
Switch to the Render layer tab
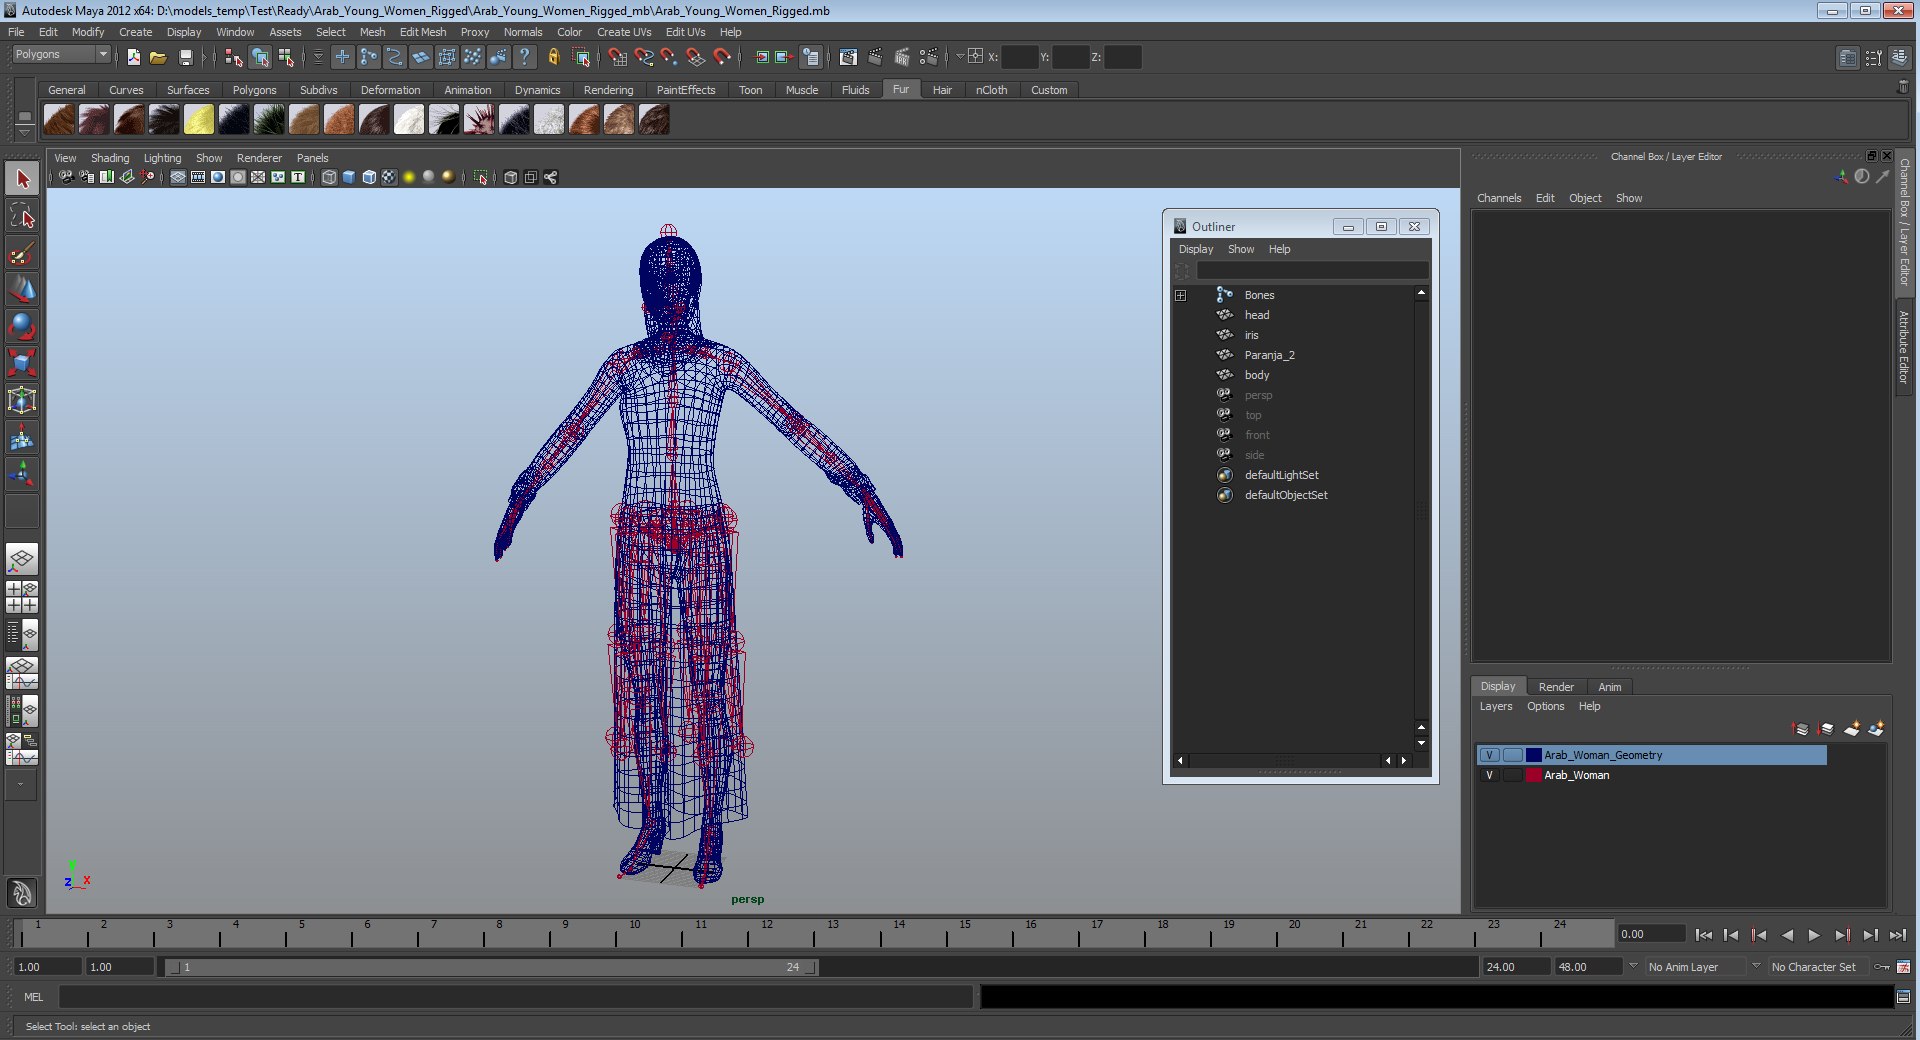1556,687
